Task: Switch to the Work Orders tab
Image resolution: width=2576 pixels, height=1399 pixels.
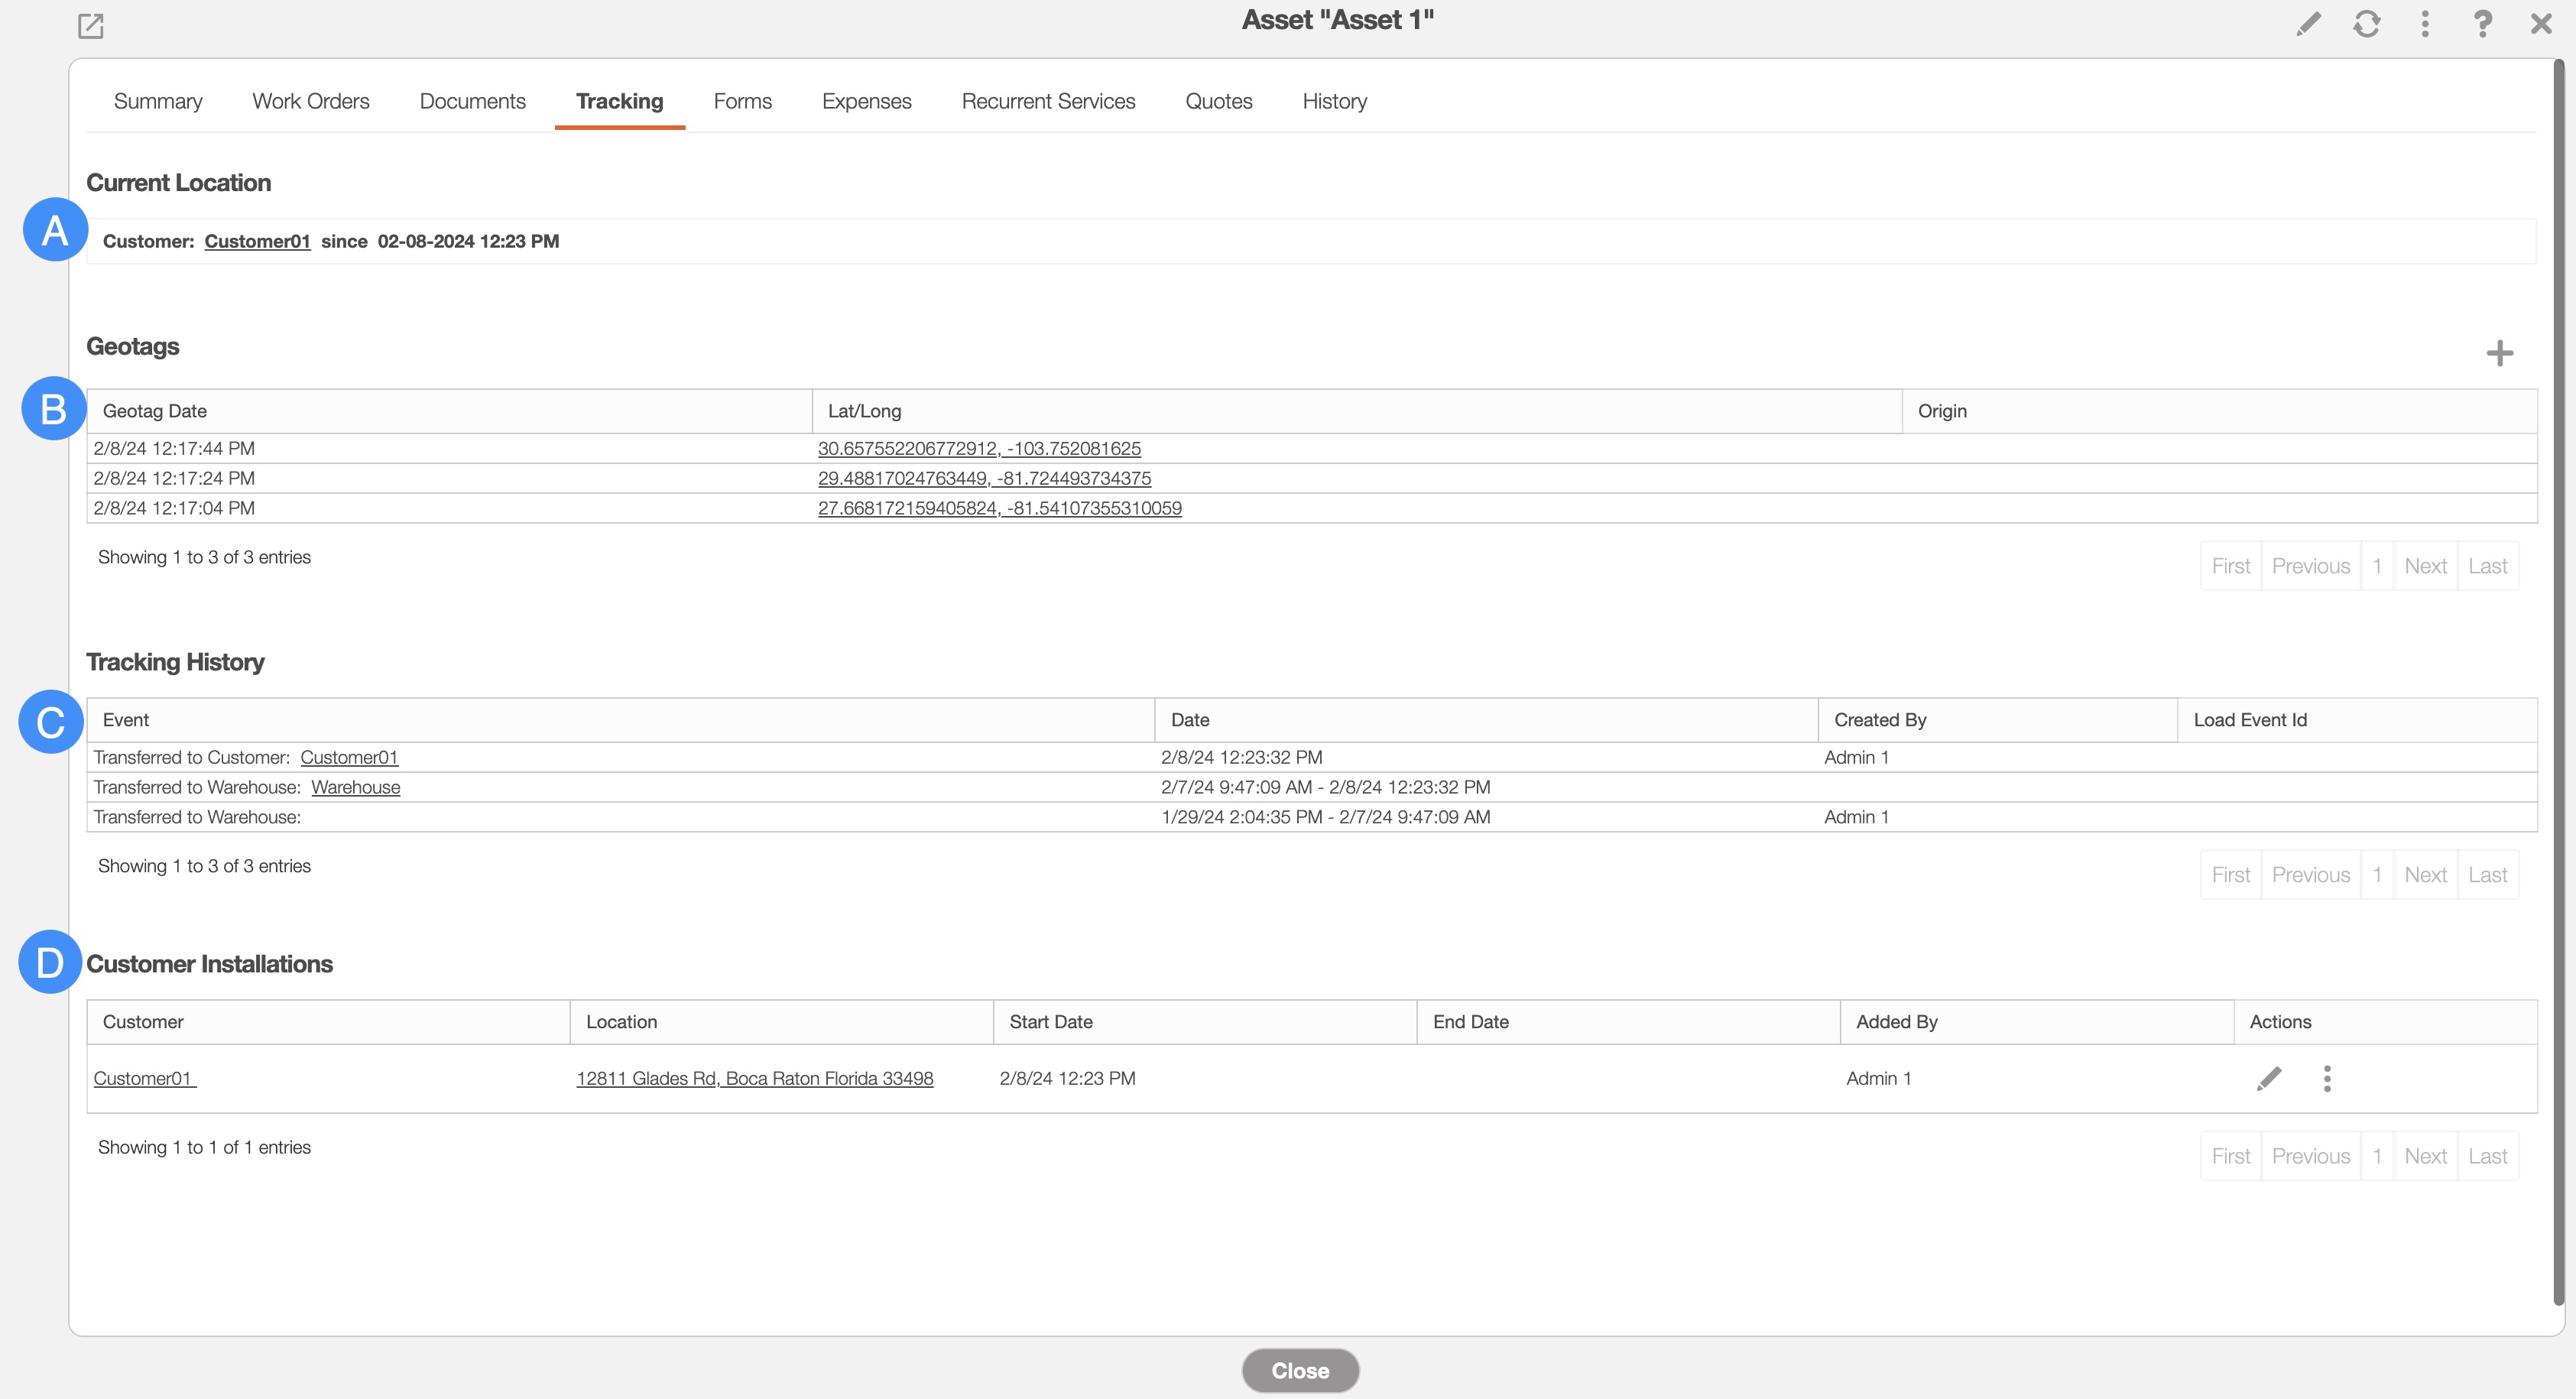Action: [310, 101]
